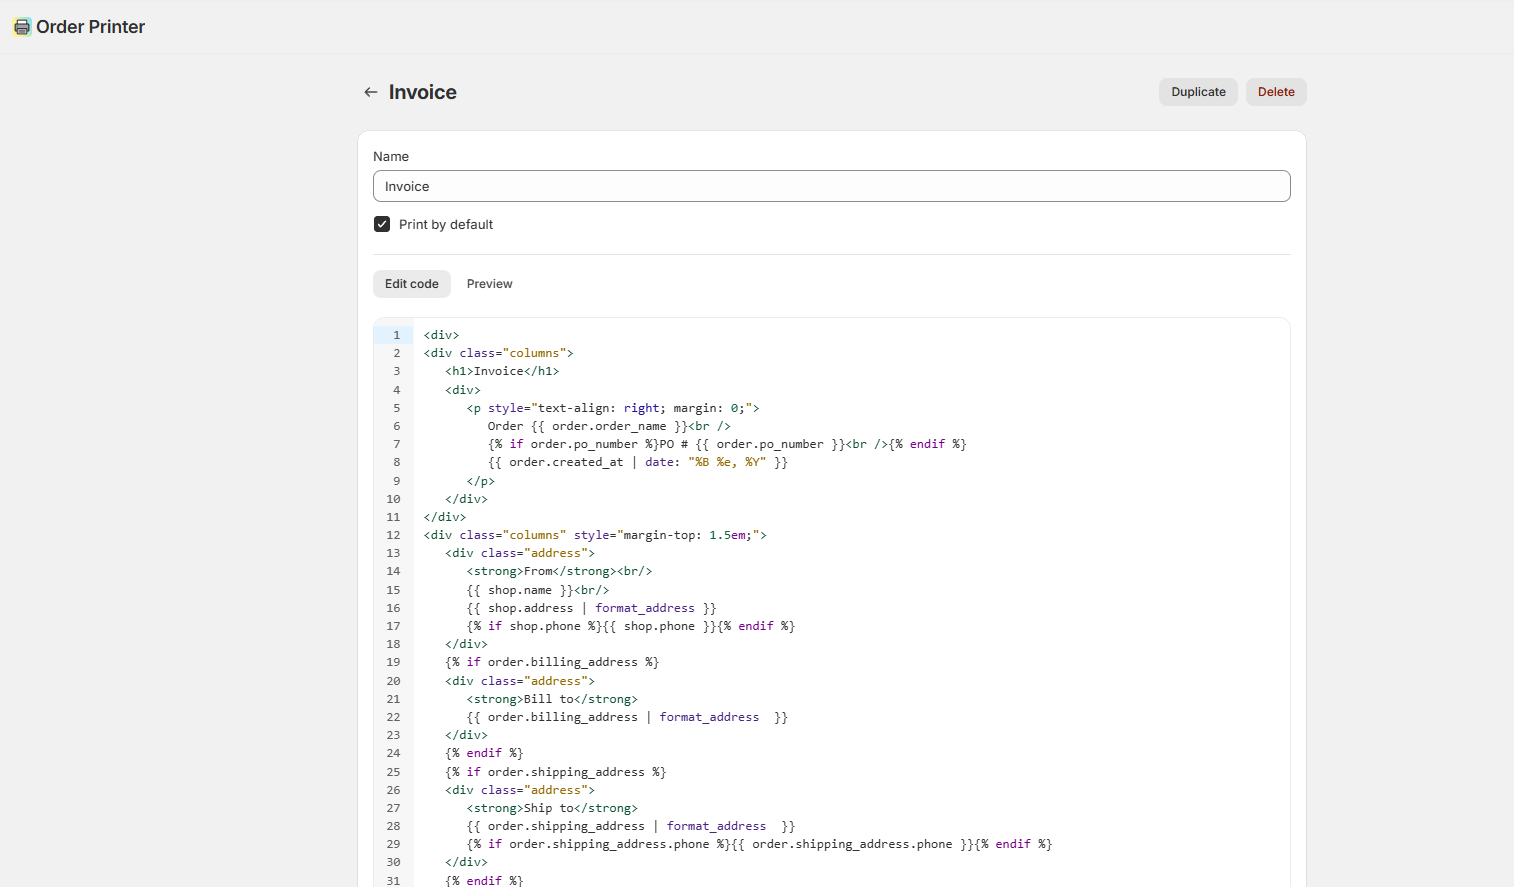Screen dimensions: 1514x887
Task: Click the Invoice page heading
Action: [x=422, y=92]
